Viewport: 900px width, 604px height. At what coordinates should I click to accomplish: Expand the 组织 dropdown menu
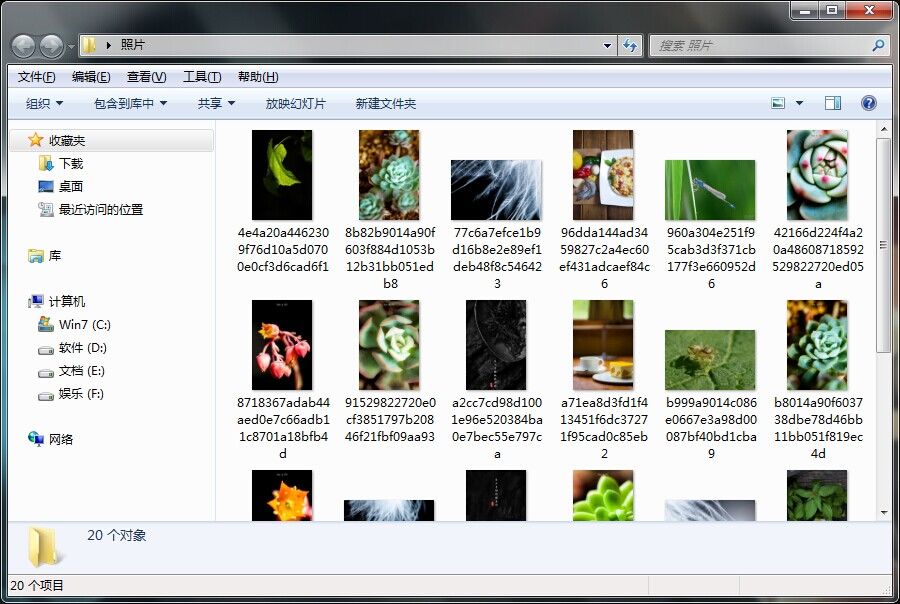(x=44, y=103)
